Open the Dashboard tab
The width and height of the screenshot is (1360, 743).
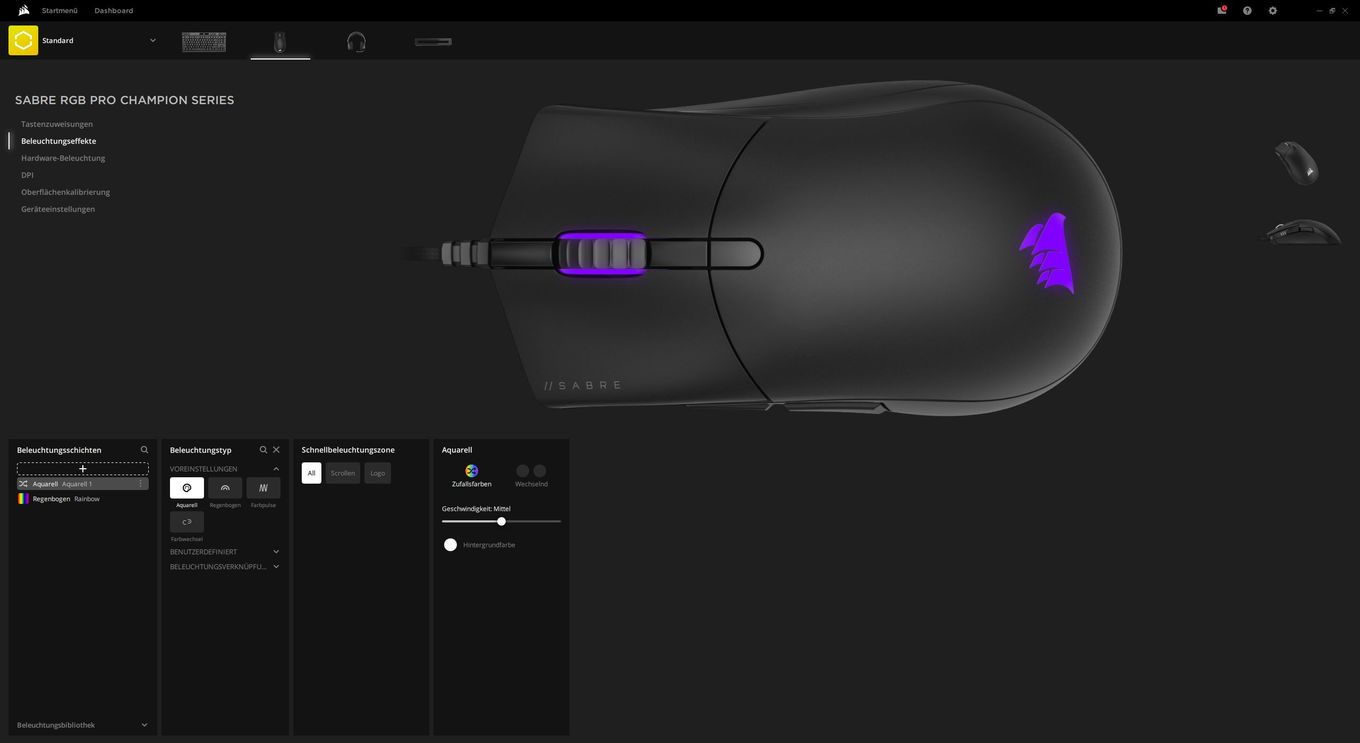[114, 10]
